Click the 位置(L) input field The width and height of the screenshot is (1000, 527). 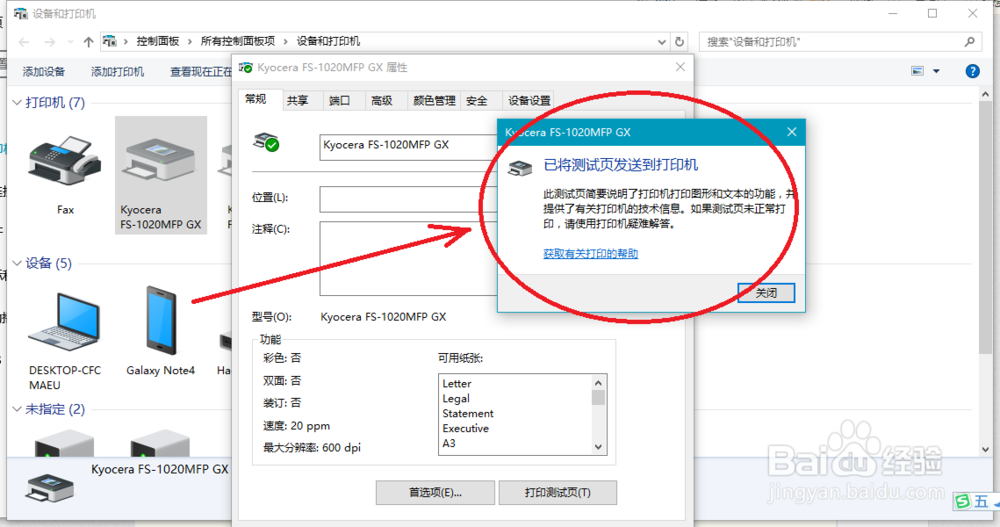(x=408, y=199)
